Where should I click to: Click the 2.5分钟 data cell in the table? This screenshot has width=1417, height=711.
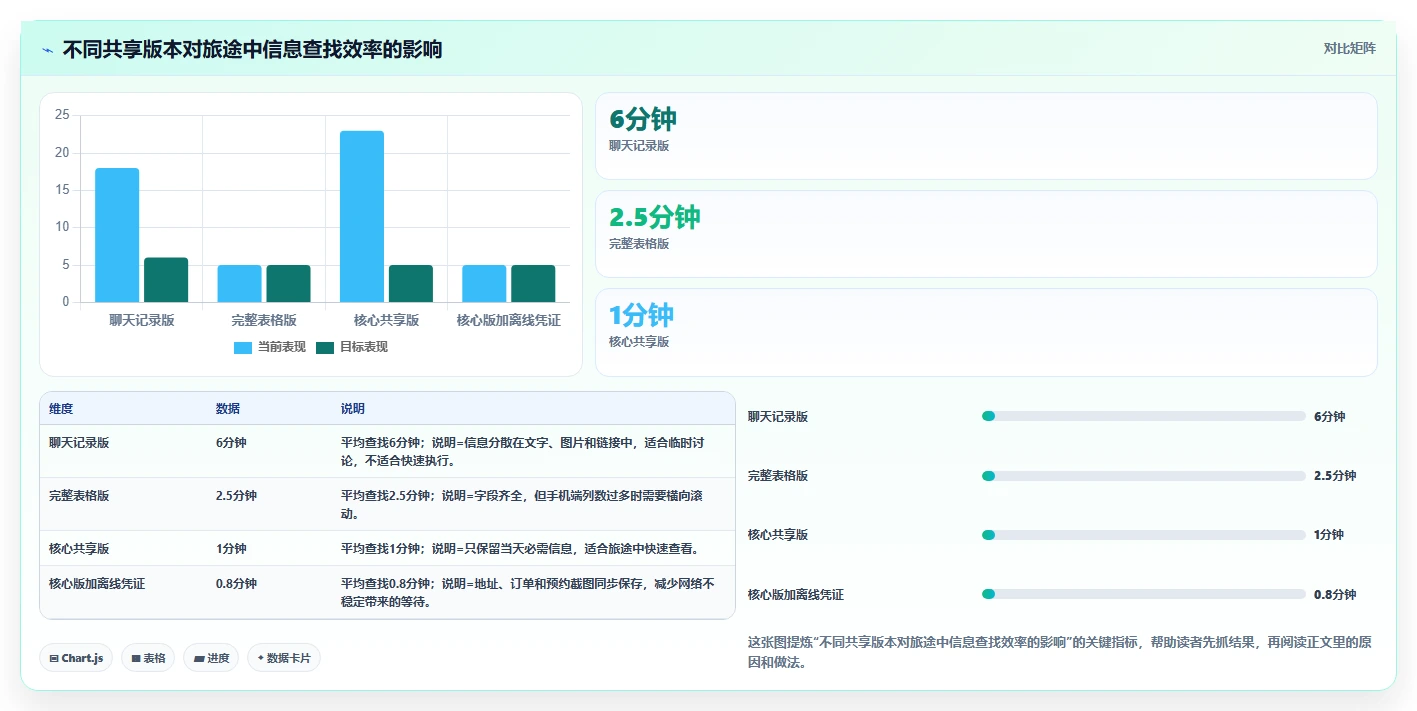tap(236, 496)
